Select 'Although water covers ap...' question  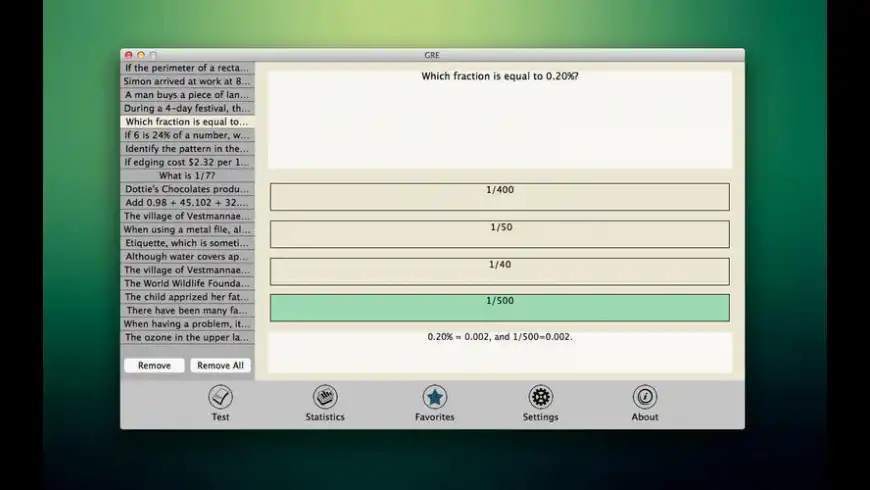coord(188,256)
